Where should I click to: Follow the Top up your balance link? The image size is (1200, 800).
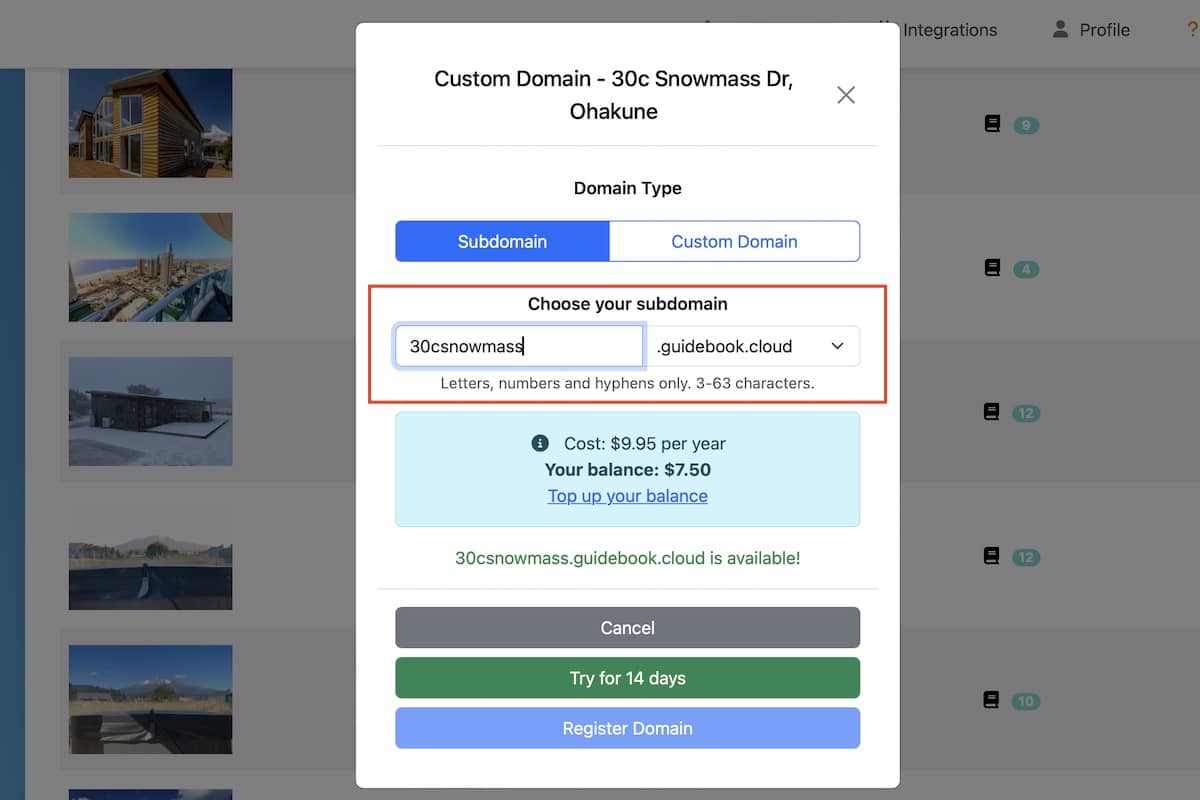[x=628, y=496]
